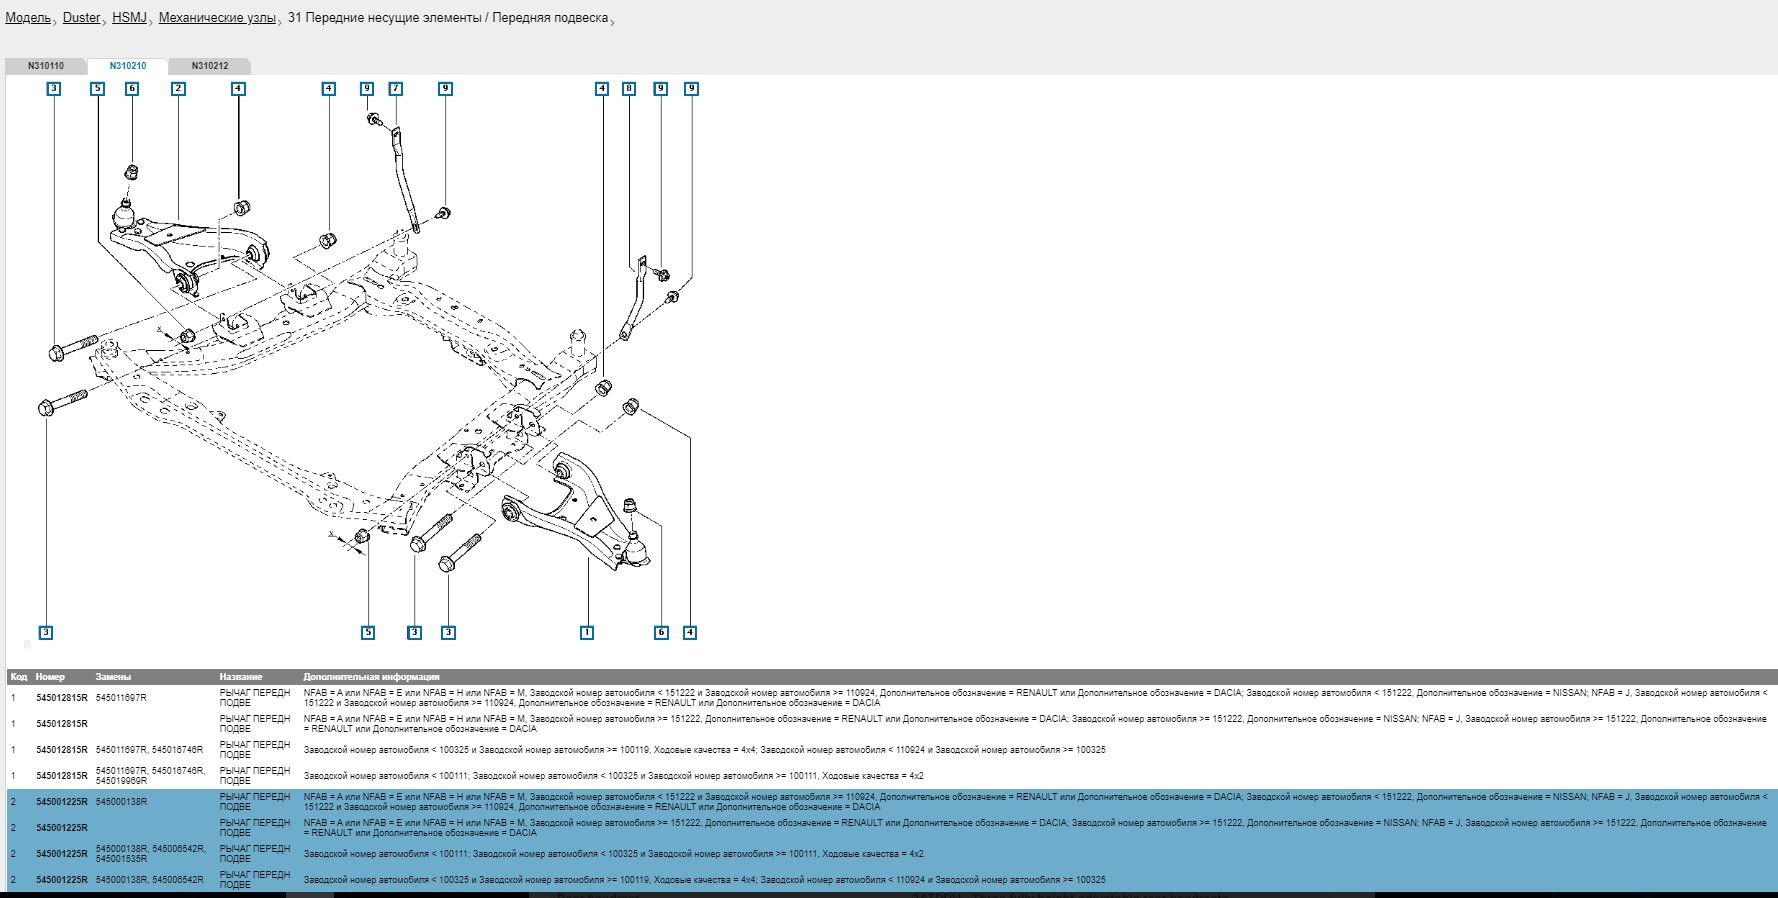Select callout number 1 below the diagram

pyautogui.click(x=587, y=632)
